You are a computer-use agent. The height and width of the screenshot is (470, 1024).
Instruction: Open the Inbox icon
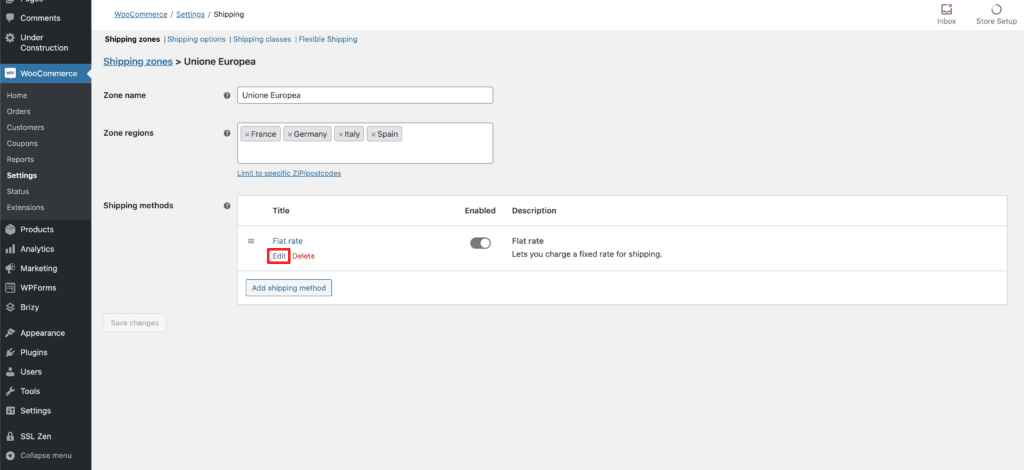click(x=946, y=10)
